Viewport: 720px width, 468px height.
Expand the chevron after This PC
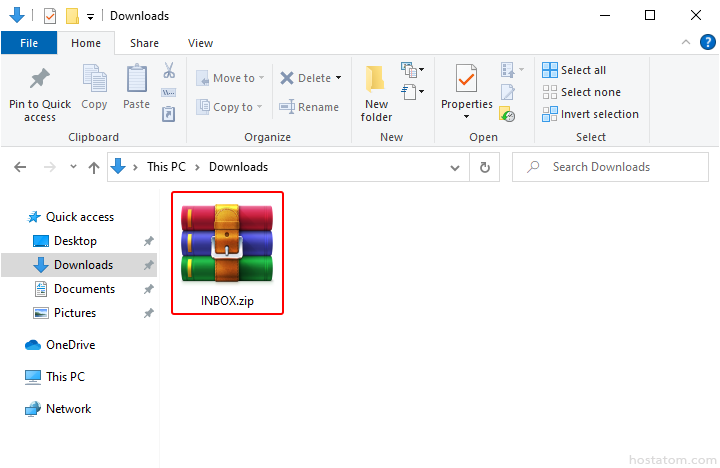197,168
